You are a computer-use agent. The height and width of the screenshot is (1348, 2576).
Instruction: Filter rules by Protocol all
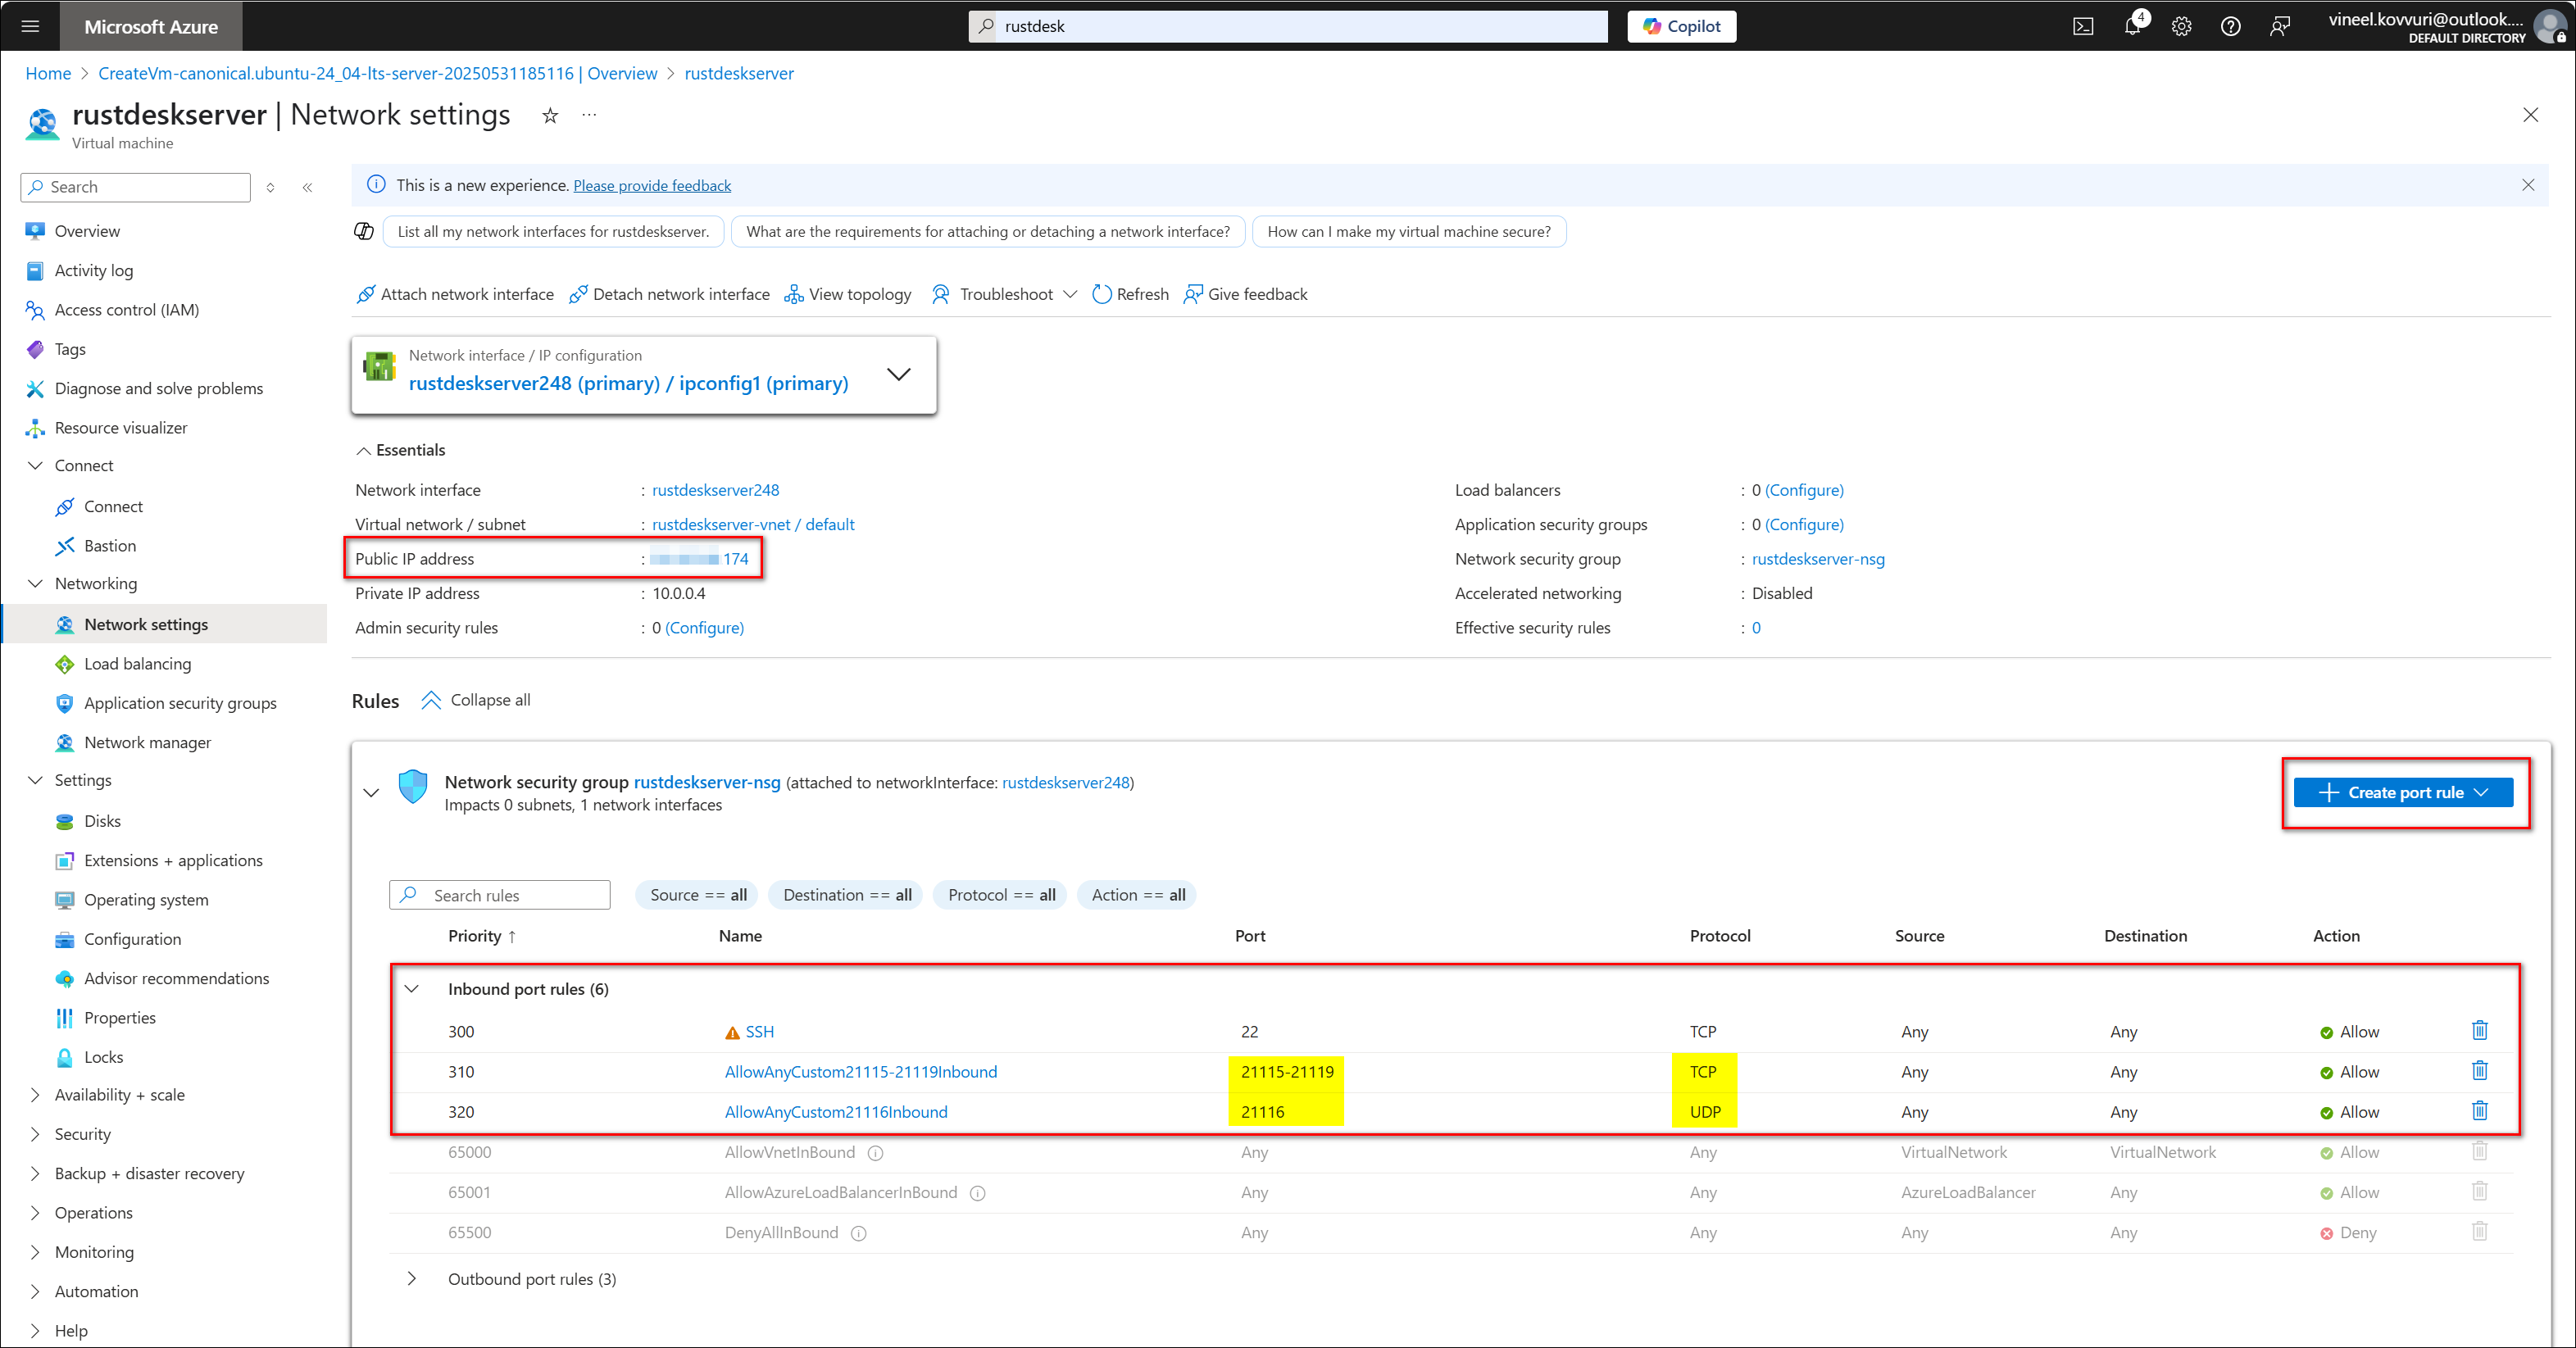[x=998, y=894]
